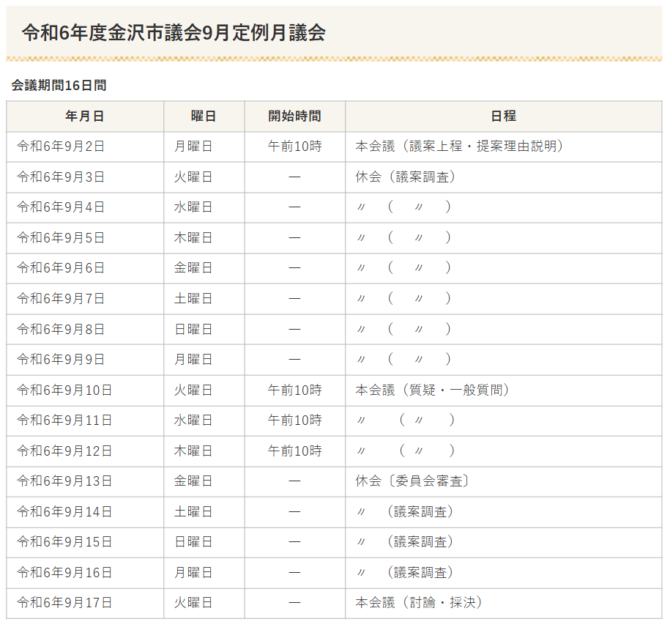Click 金曜日 in the 9月13日 row
This screenshot has height=630, width=670.
point(204,481)
